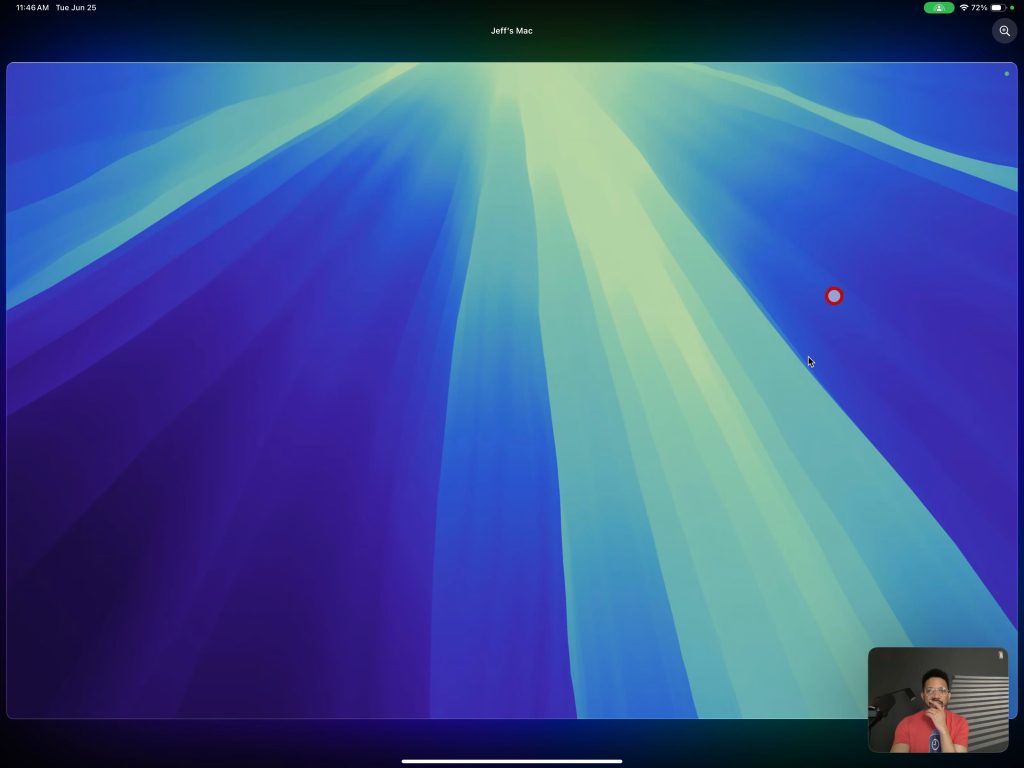Viewport: 1024px width, 768px height.
Task: Click the small green dot on remote Mac screen
Action: (1006, 73)
